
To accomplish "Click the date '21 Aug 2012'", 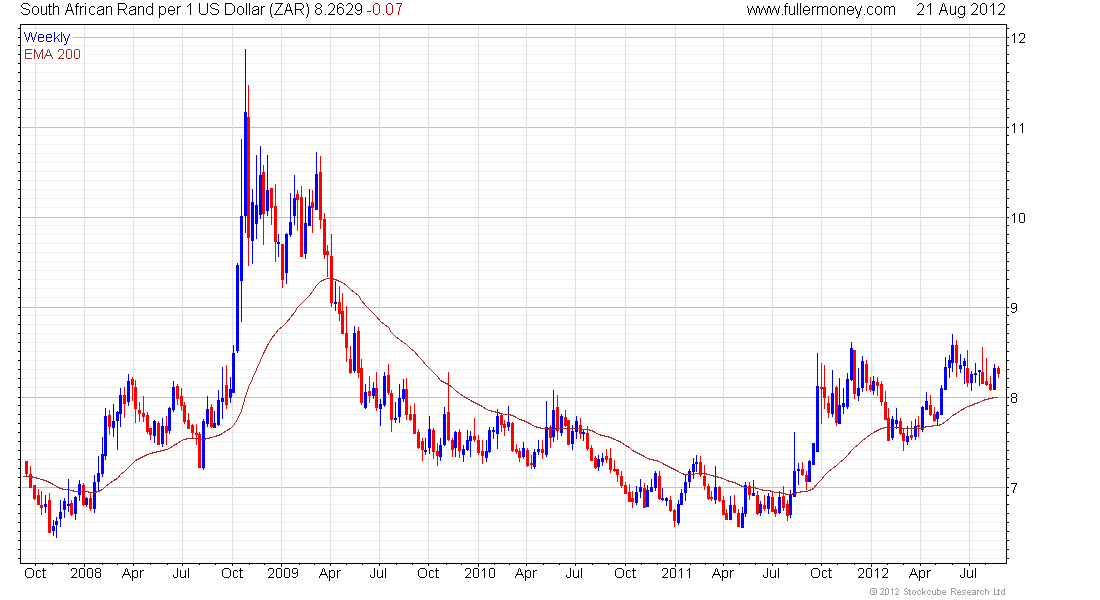I will pyautogui.click(x=960, y=10).
